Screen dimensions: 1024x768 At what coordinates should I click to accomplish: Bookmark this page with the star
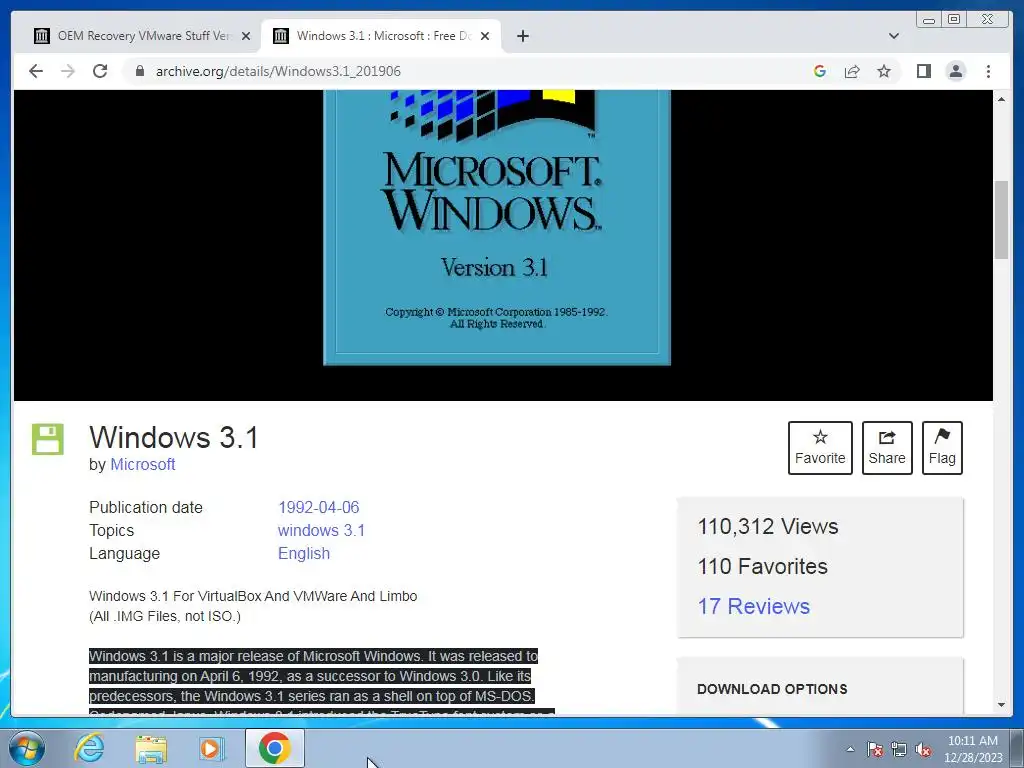(x=884, y=71)
